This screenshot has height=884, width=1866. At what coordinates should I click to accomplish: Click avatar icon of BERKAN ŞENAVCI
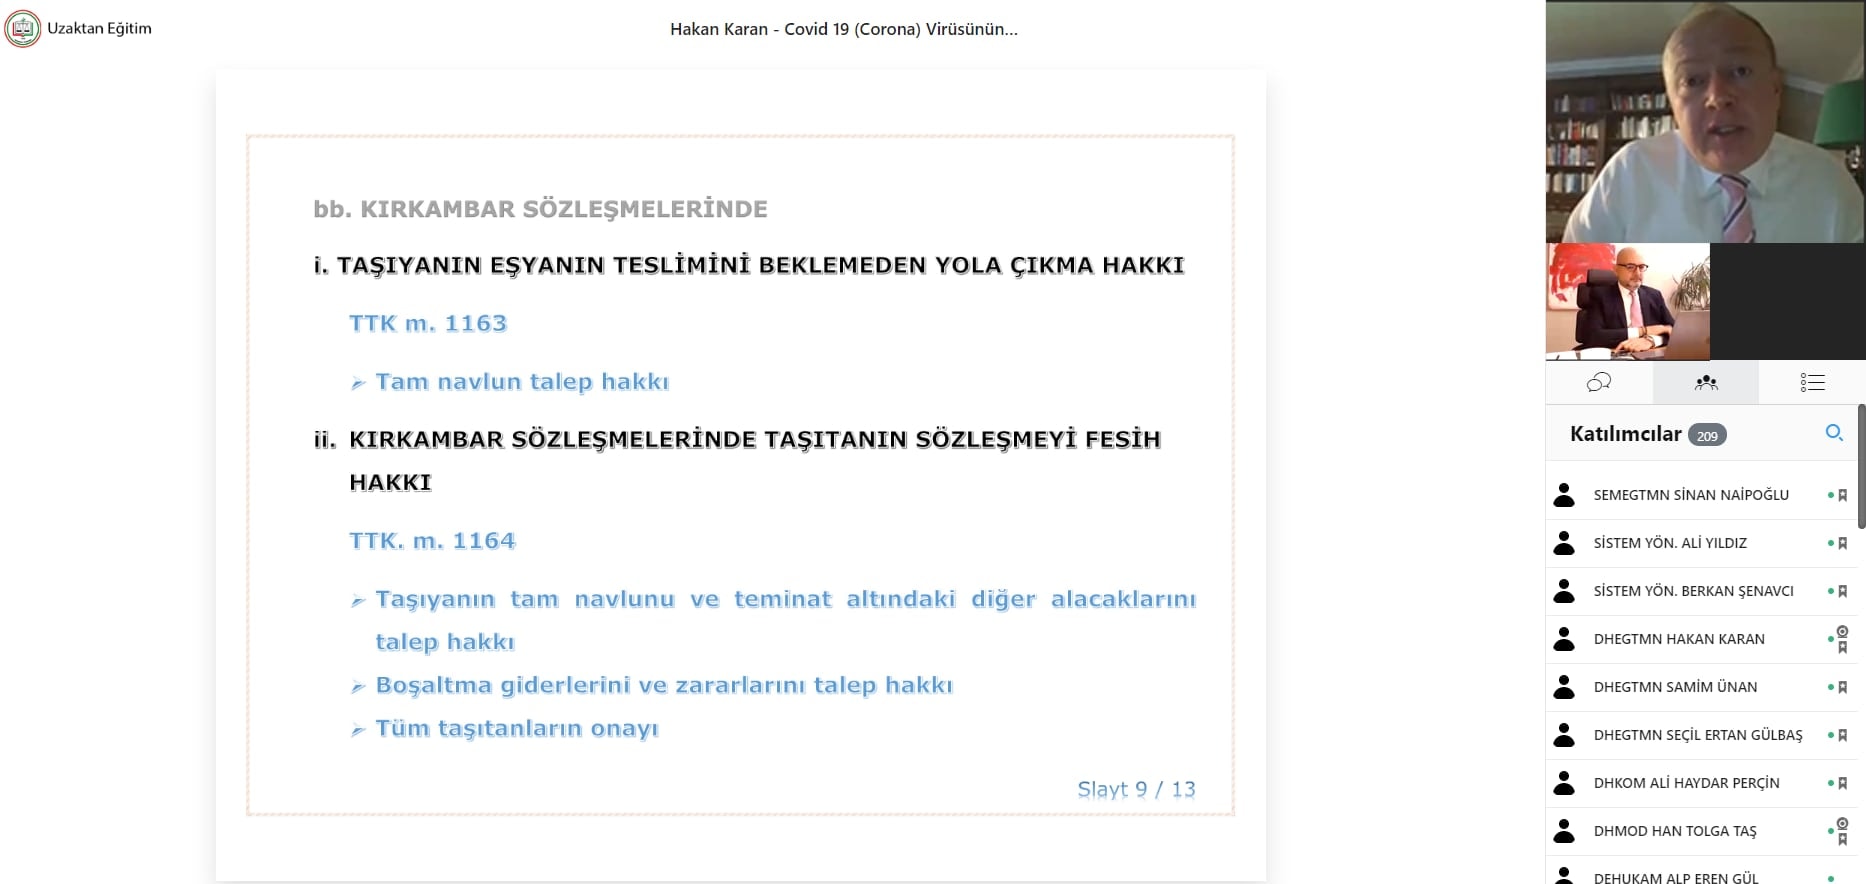tap(1564, 591)
